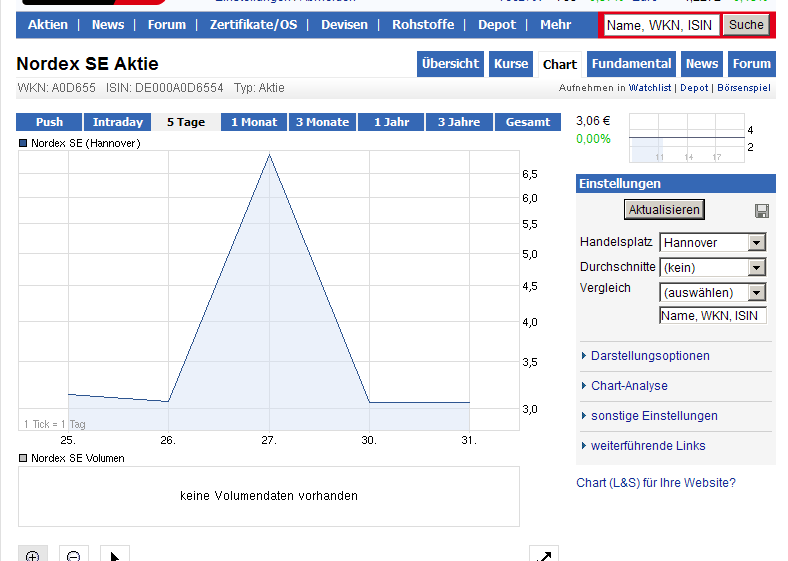
Task: Open the News item in top navigation bar
Action: (x=108, y=25)
